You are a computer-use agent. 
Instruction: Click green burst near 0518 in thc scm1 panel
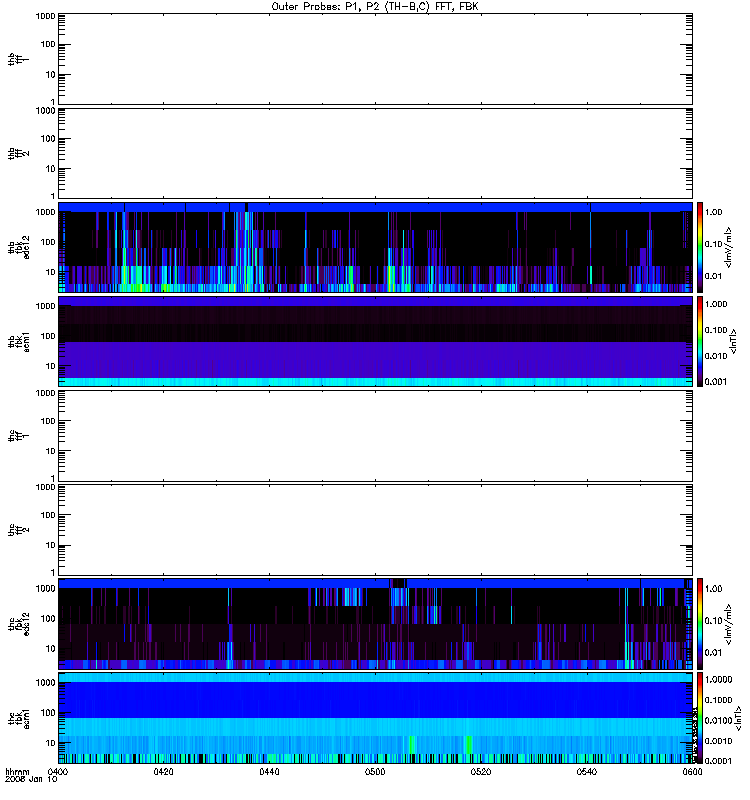[x=468, y=745]
